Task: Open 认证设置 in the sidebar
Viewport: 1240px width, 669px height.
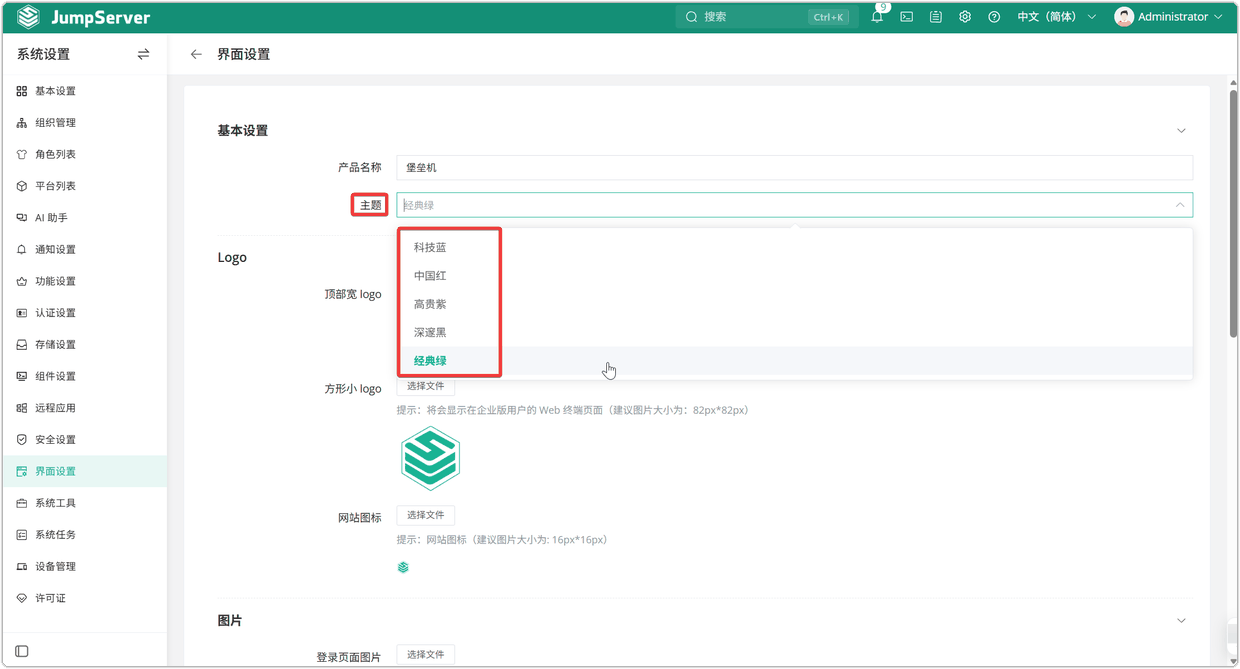Action: 84,313
